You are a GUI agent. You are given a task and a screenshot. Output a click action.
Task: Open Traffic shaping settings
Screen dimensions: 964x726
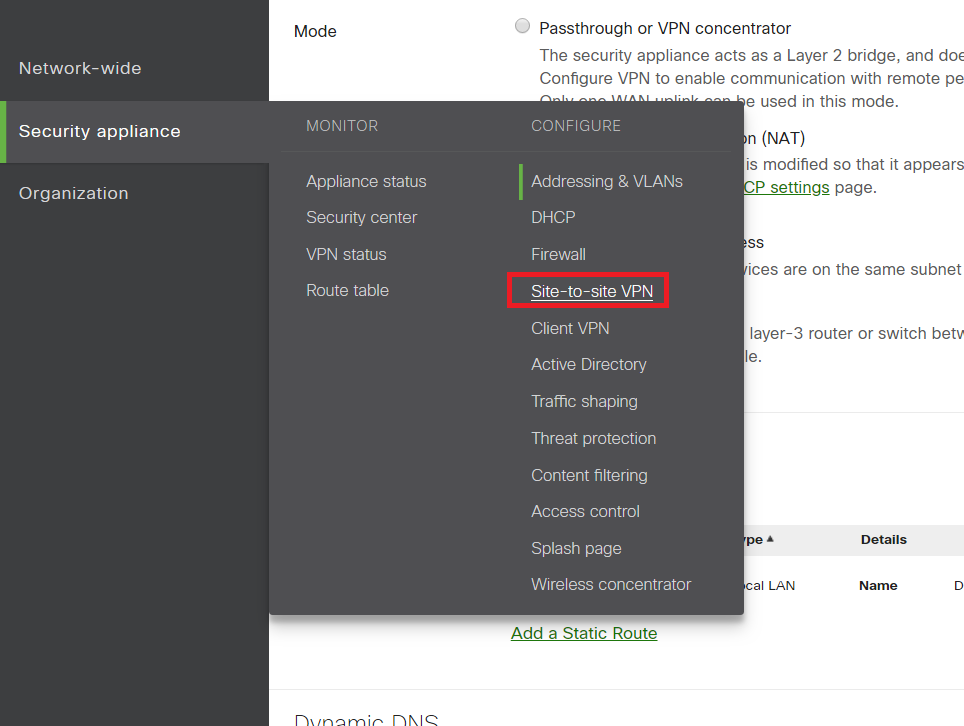tap(584, 401)
